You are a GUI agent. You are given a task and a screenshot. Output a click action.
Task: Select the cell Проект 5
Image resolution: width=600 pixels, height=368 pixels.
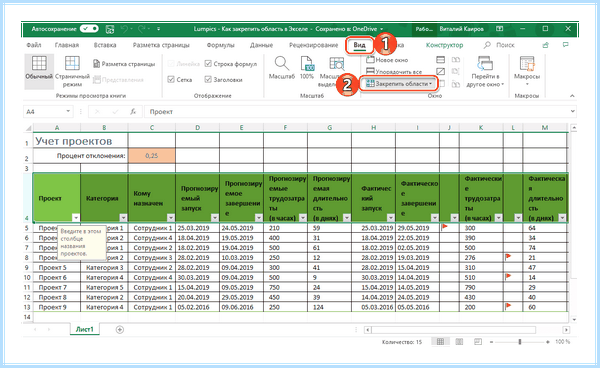coord(57,267)
